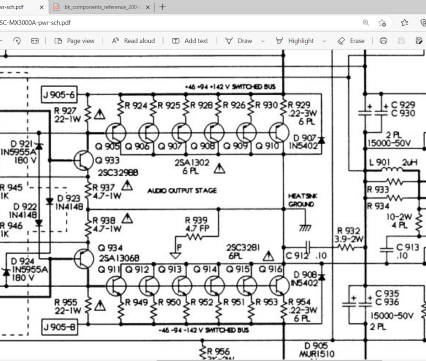This screenshot has width=426, height=361.
Task: Click the J 905-8 connector label
Action: (x=59, y=327)
